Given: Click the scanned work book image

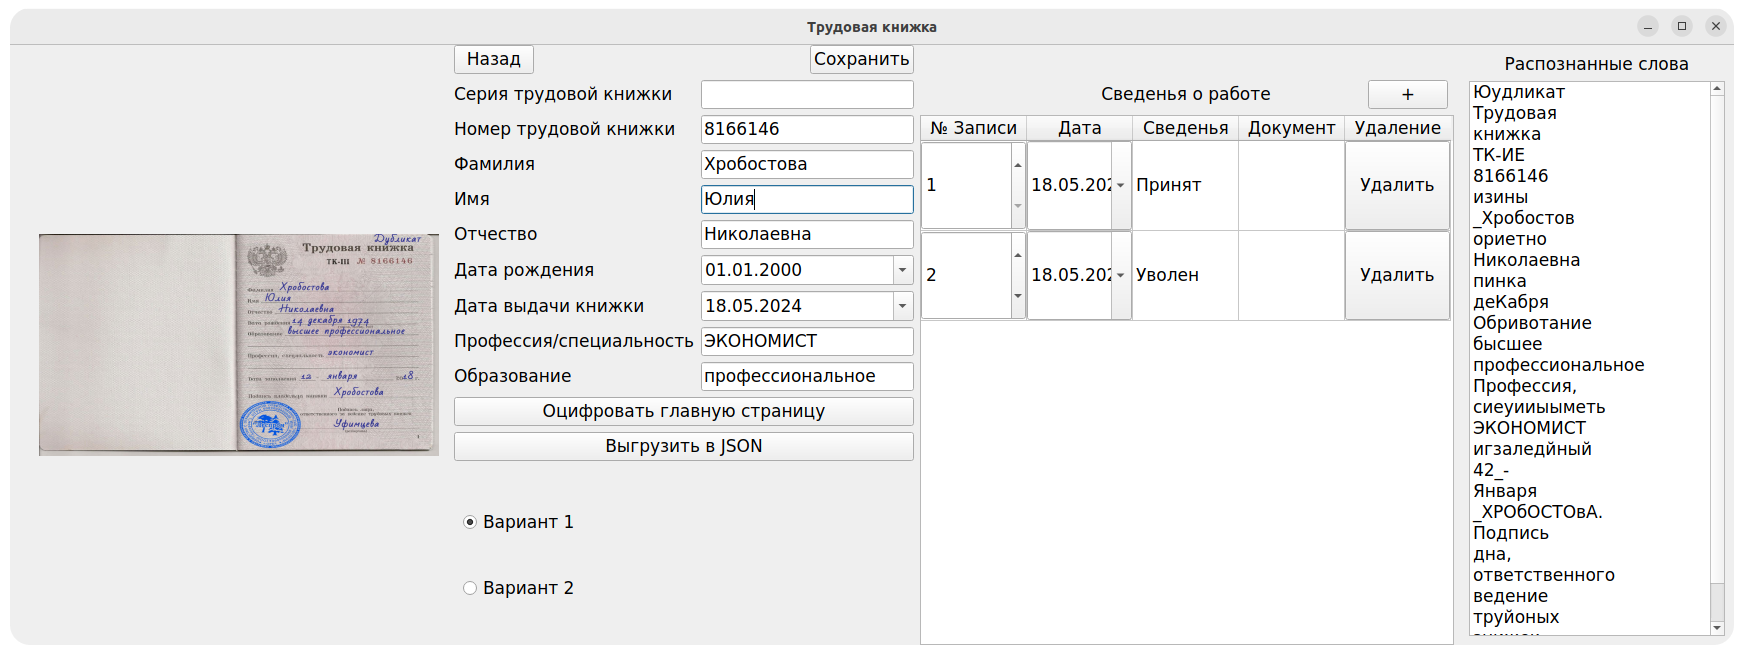Looking at the screenshot, I should click(238, 345).
